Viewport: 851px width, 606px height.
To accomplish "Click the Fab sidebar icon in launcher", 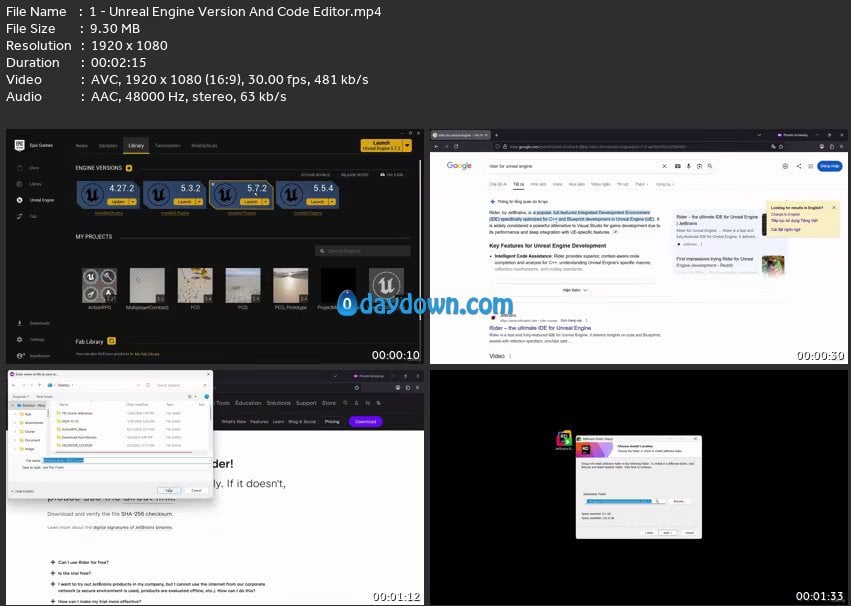I will (x=20, y=216).
